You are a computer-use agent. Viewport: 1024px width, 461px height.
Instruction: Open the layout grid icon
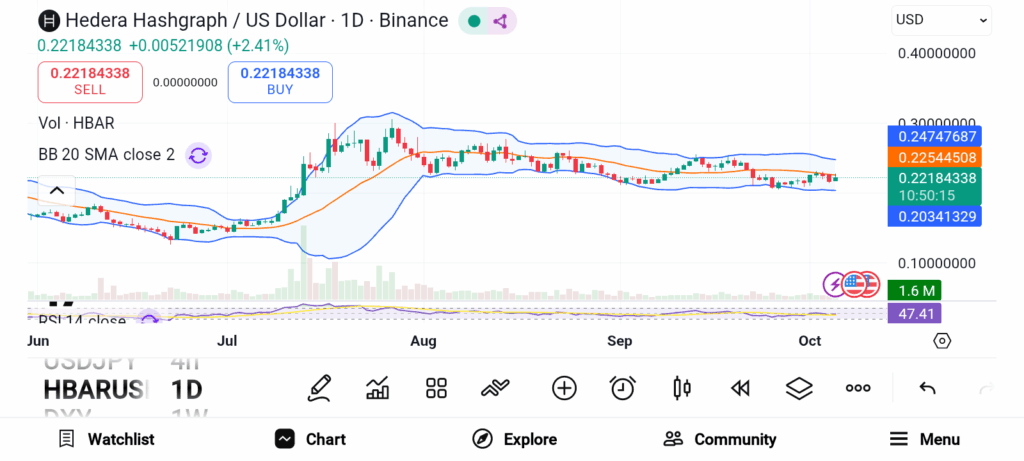[436, 388]
